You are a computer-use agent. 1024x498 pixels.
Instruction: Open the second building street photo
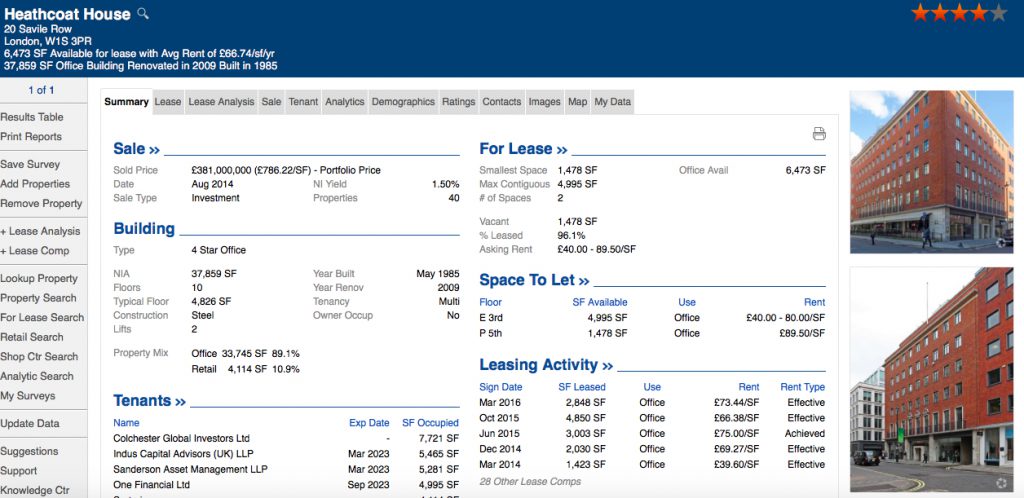[x=930, y=380]
